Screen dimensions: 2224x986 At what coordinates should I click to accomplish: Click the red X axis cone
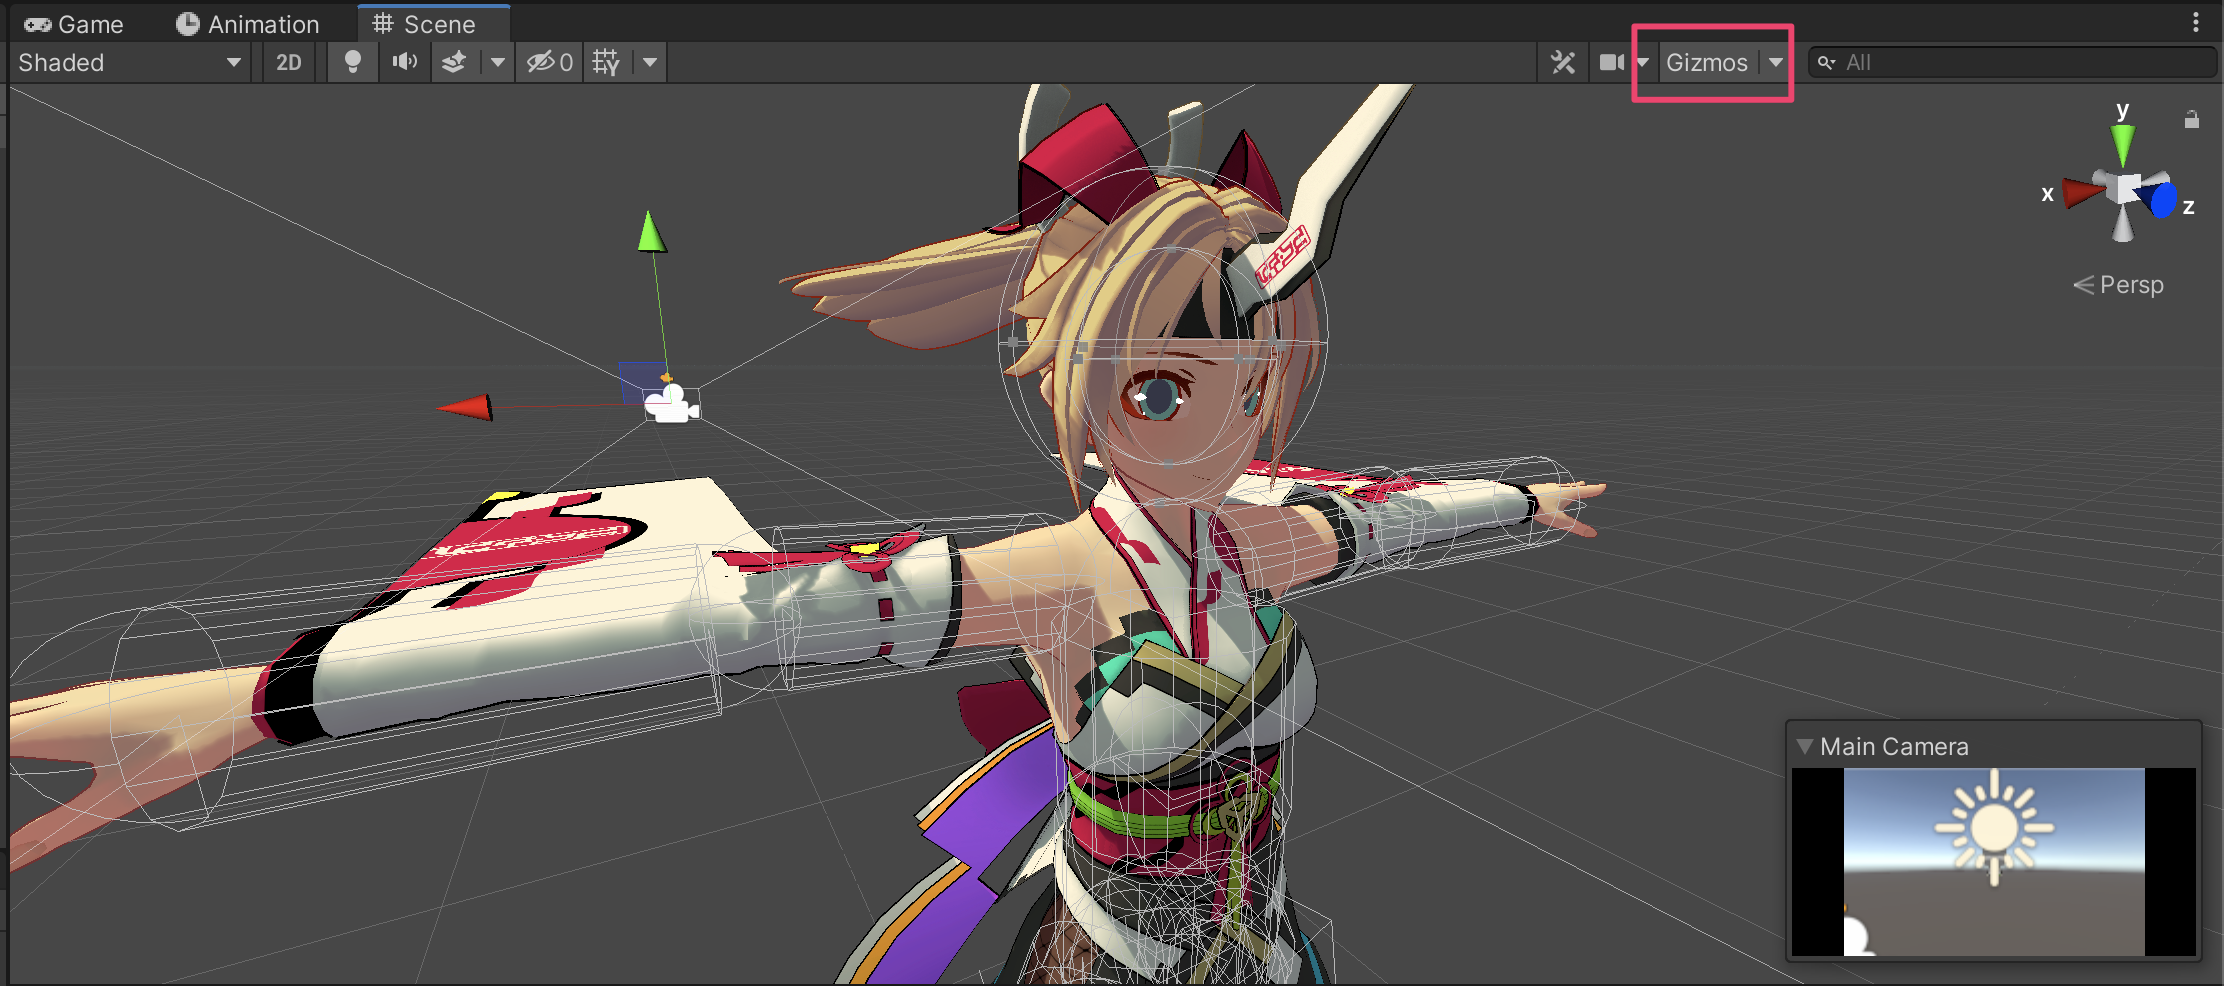pyautogui.click(x=2083, y=192)
